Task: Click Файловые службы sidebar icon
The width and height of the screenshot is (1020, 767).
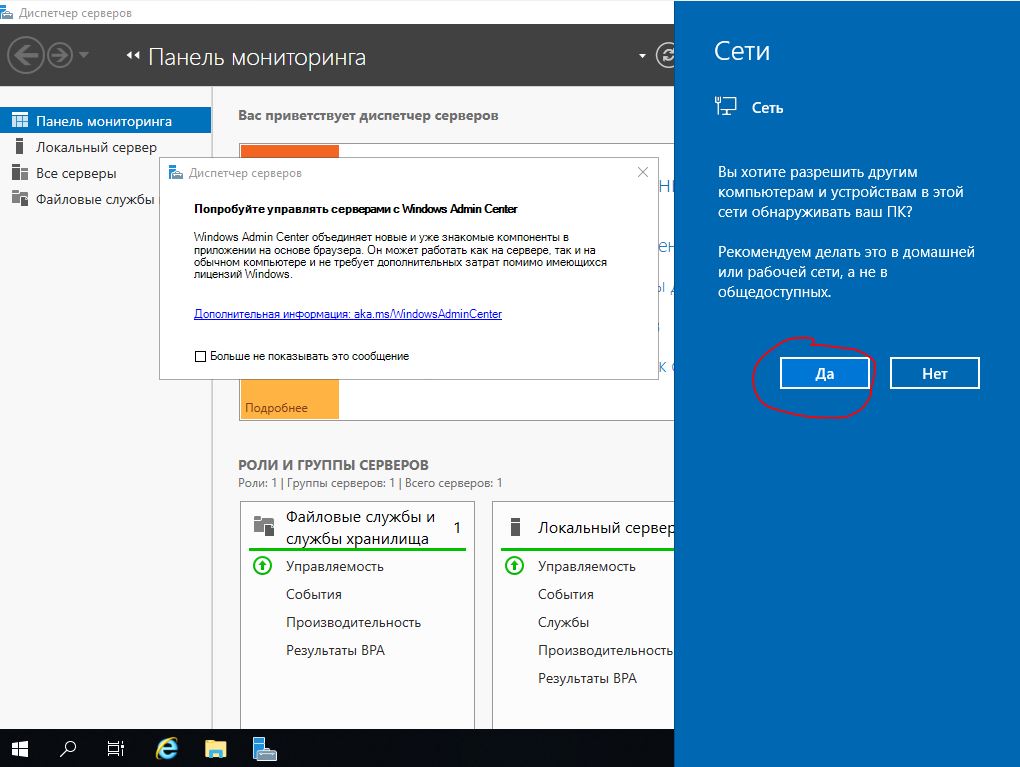Action: coord(19,199)
